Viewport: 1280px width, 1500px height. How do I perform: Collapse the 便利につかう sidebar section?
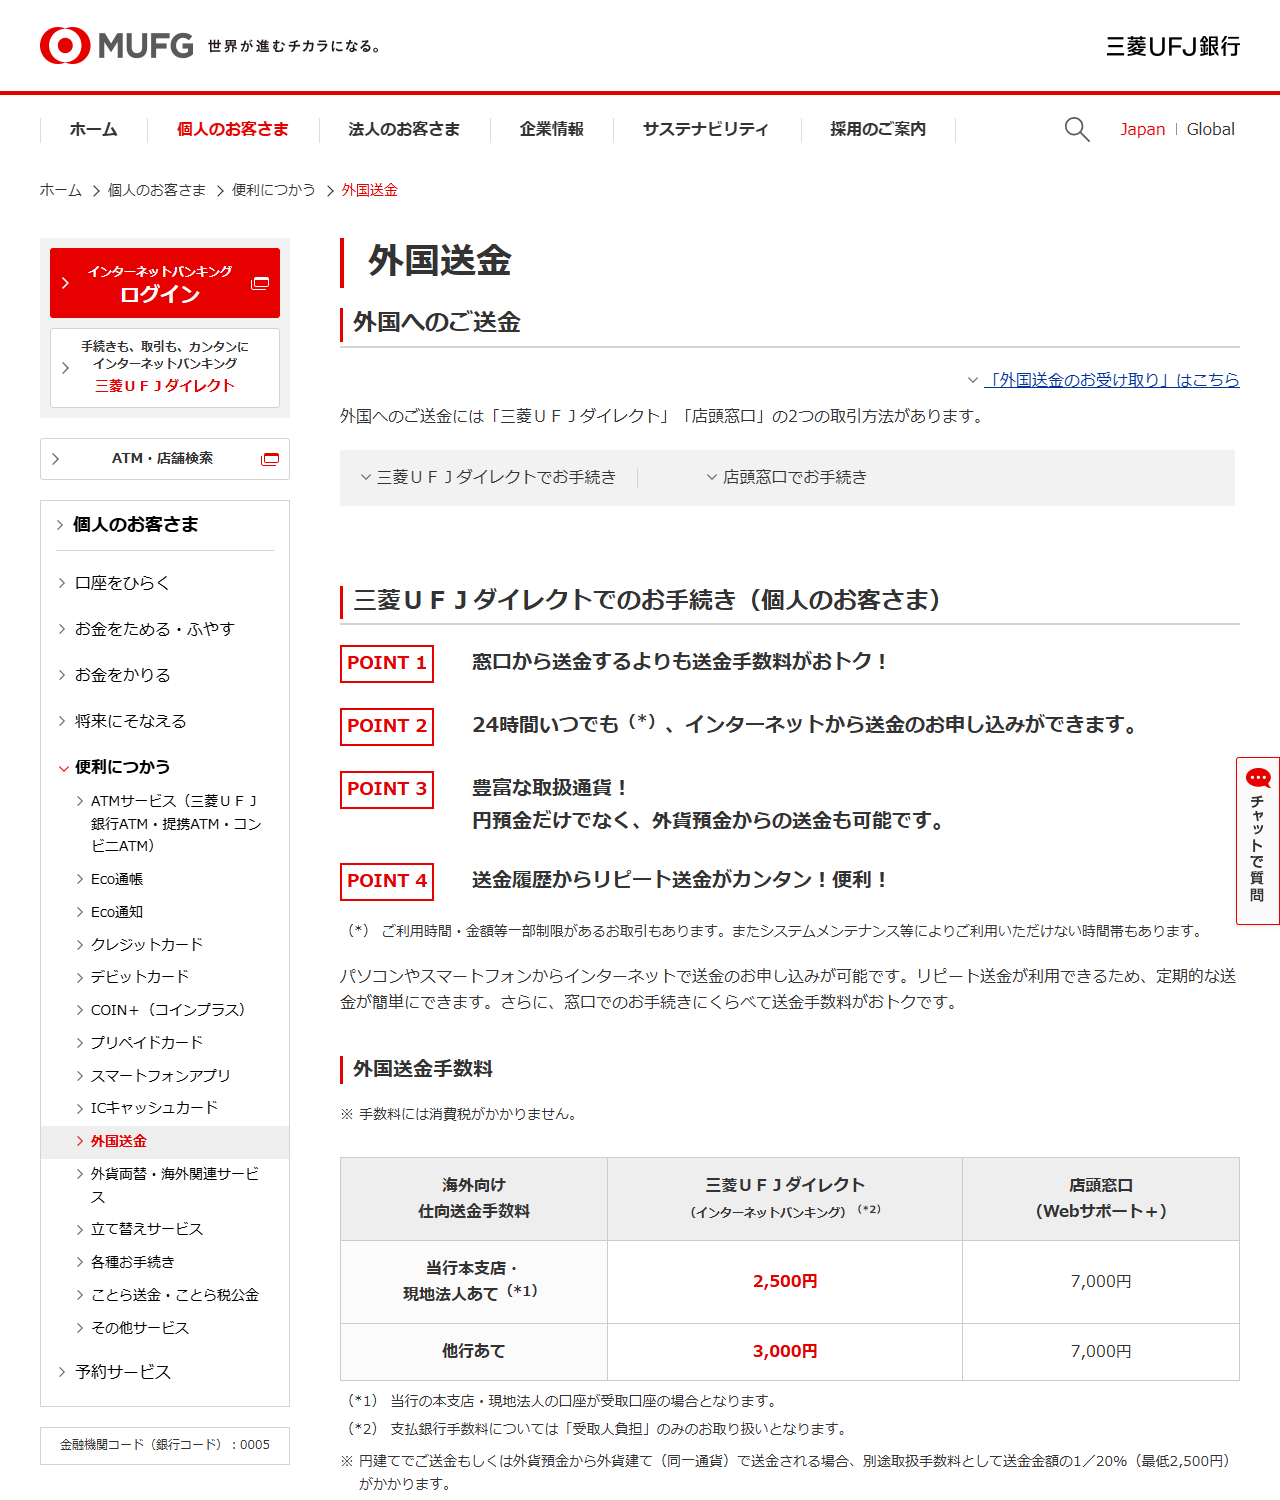(x=123, y=767)
